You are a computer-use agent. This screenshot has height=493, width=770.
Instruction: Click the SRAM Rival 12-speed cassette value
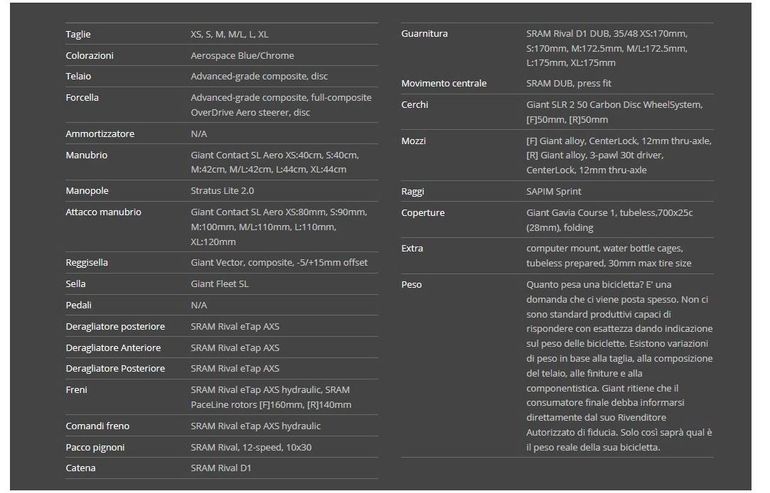pyautogui.click(x=250, y=447)
